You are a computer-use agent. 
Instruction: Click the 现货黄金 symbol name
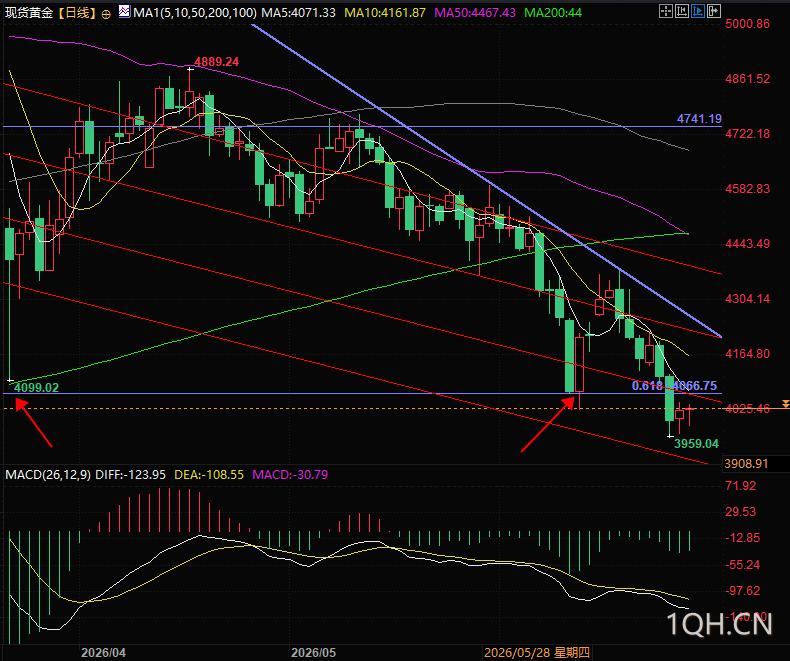click(x=29, y=13)
